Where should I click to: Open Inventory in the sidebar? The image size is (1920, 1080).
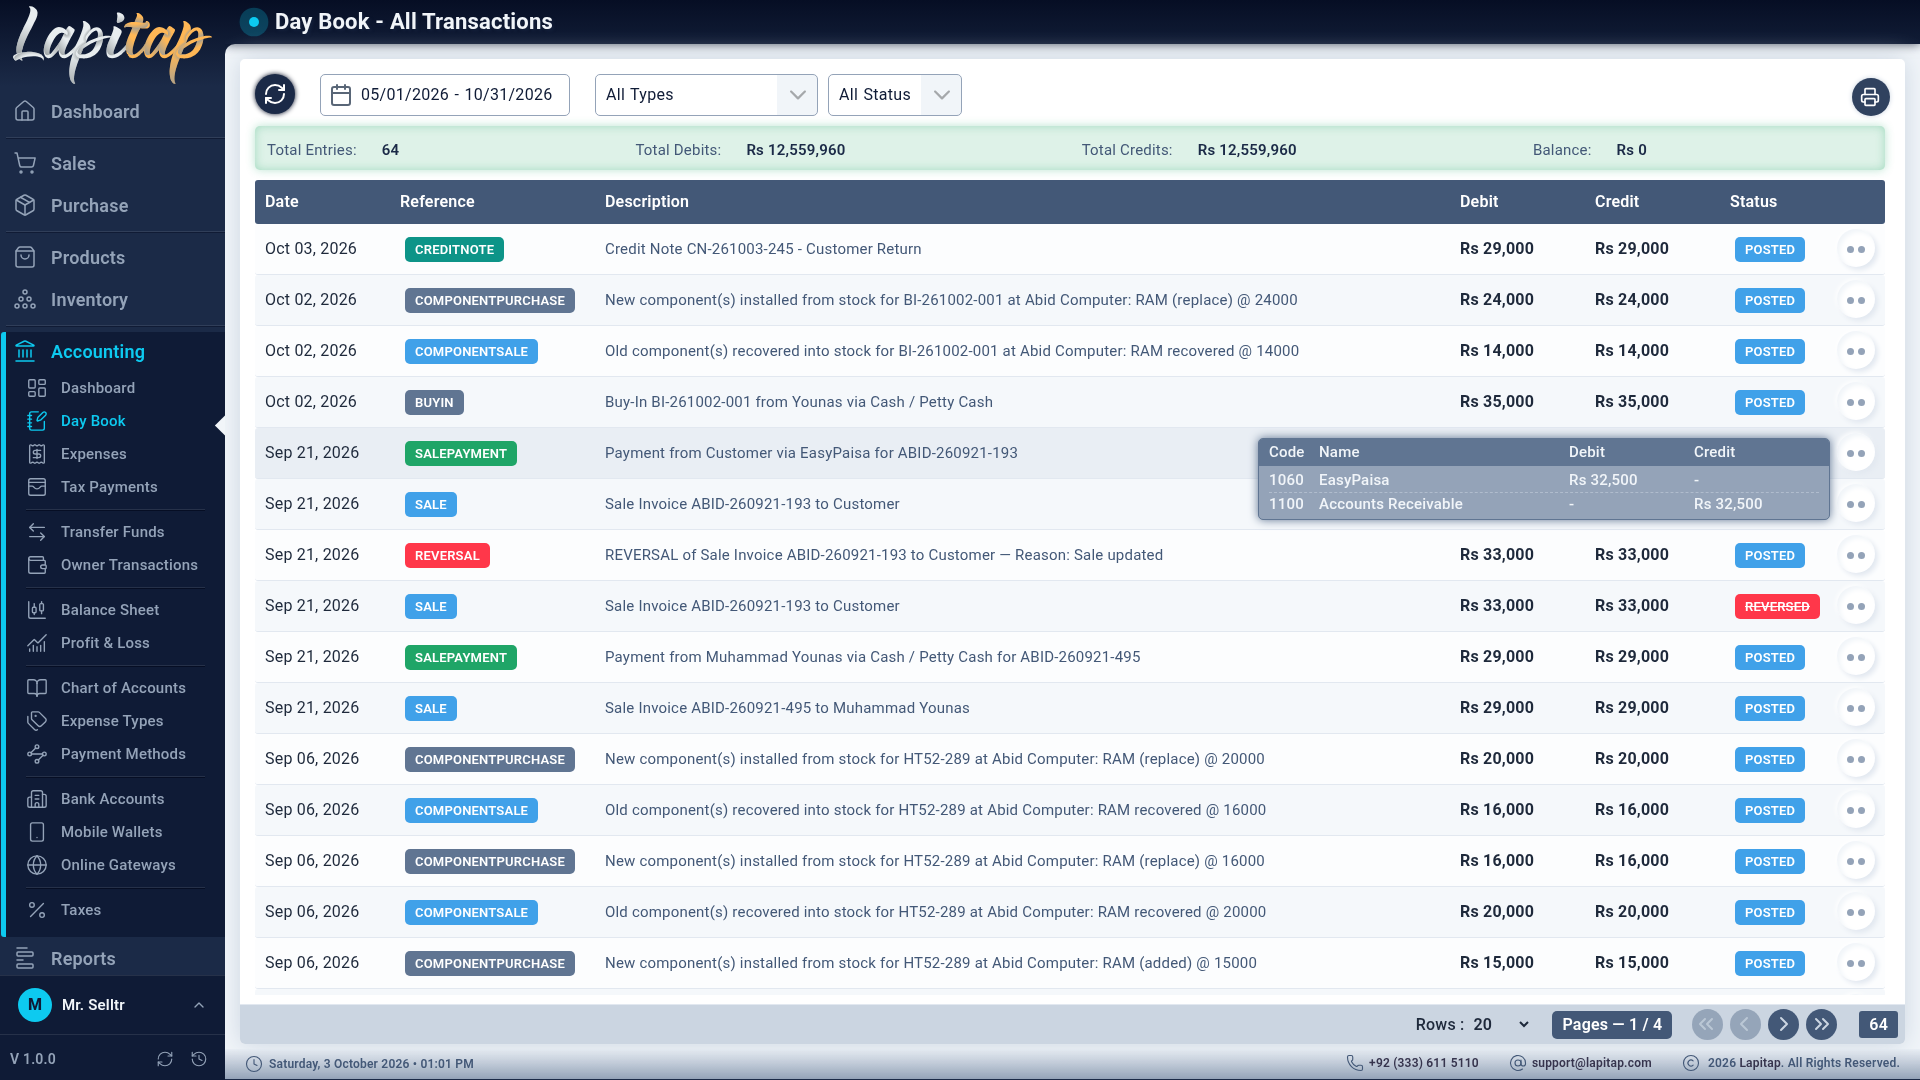pyautogui.click(x=112, y=300)
